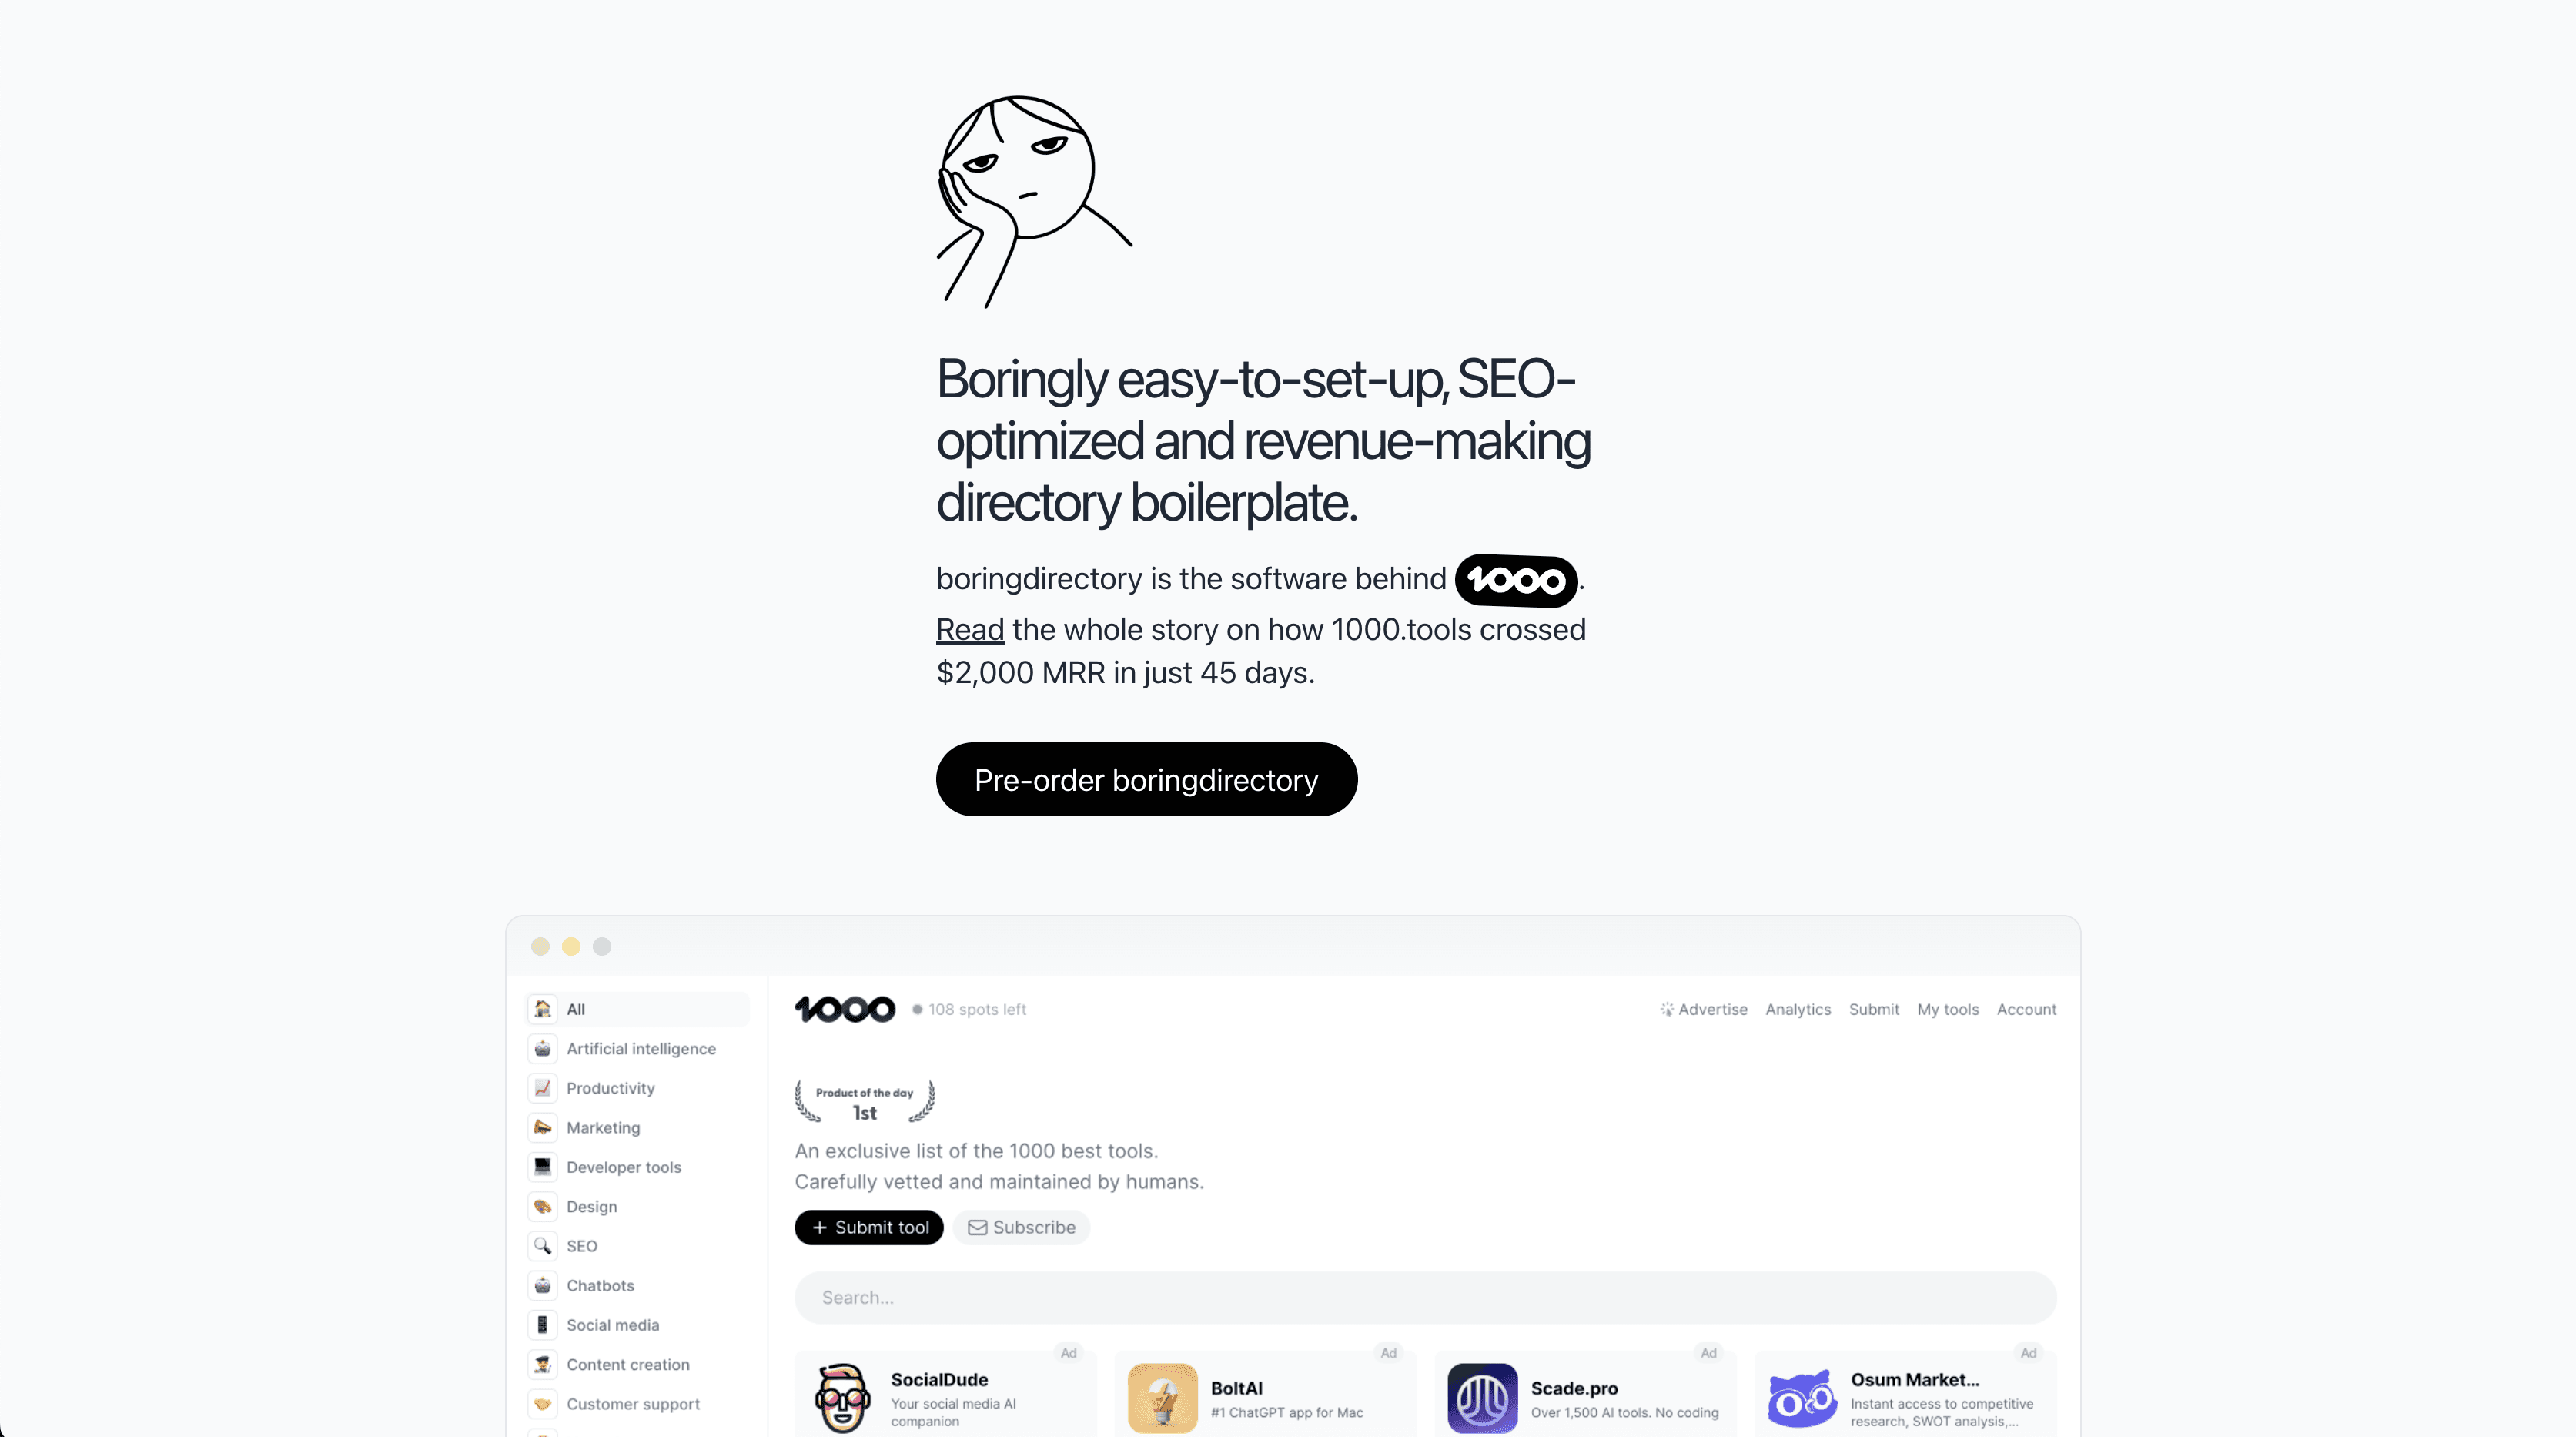Expand the Customer support category
Viewport: 2576px width, 1437px height.
point(631,1403)
